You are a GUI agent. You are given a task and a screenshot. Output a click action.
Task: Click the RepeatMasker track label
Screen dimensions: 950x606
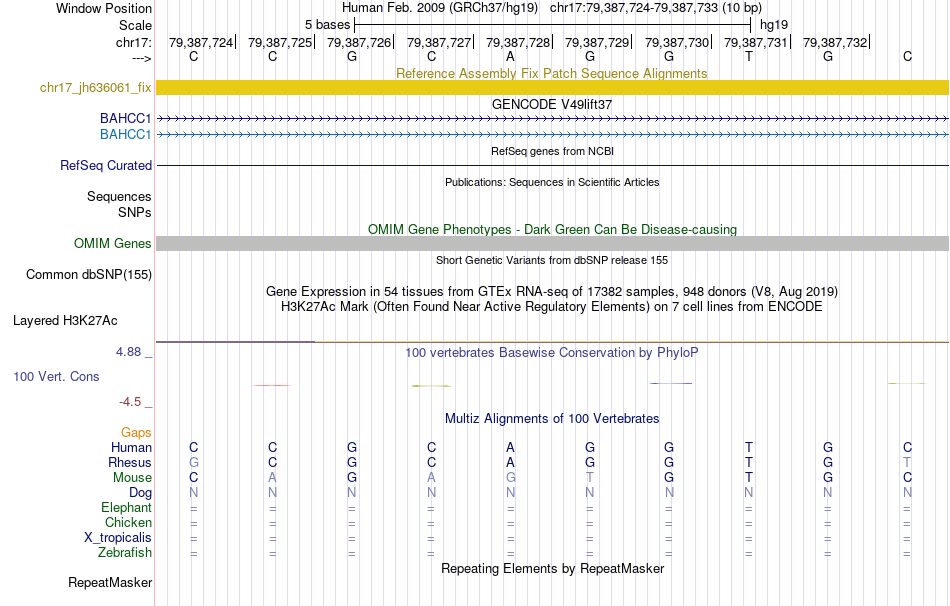110,582
